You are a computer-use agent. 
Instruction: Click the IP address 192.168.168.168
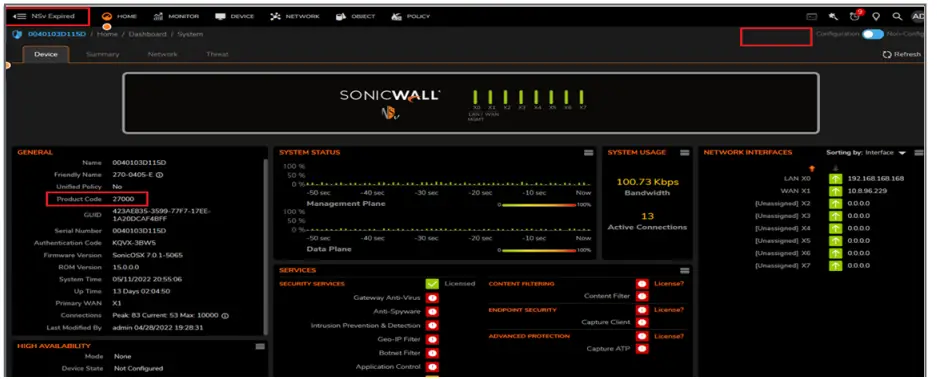875,179
